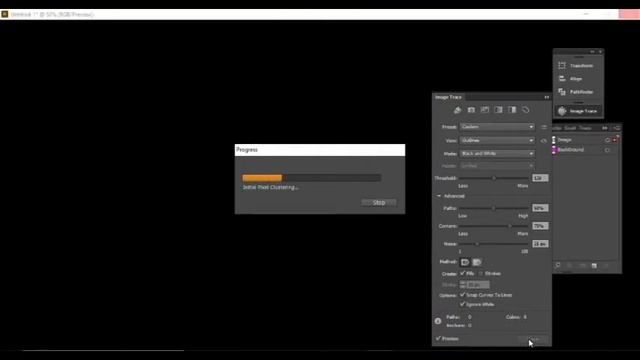The image size is (640, 360).
Task: Open the Layers panel flyout menu
Action: pos(616,128)
